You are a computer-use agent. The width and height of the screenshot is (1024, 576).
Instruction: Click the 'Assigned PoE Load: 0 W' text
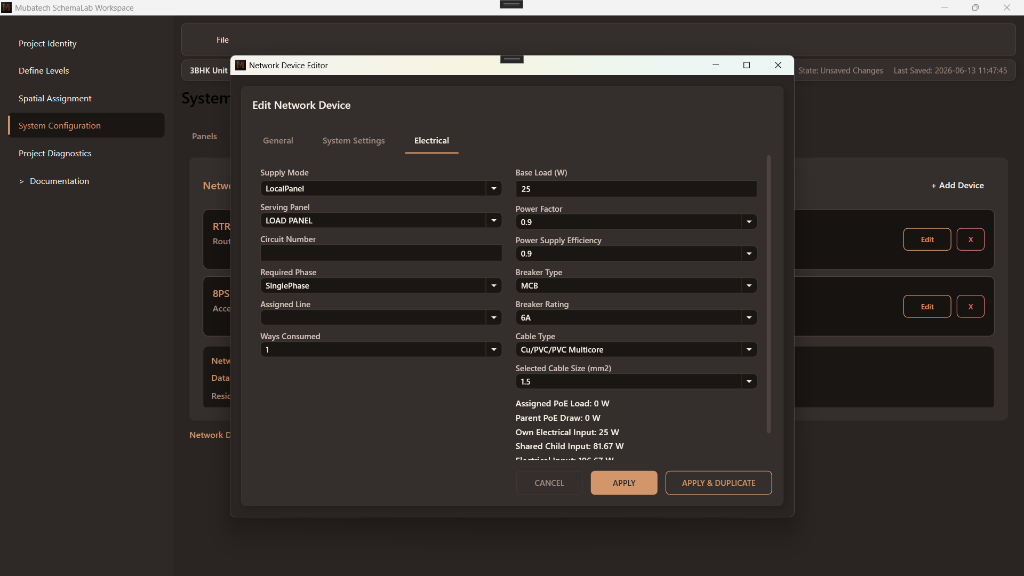point(562,403)
